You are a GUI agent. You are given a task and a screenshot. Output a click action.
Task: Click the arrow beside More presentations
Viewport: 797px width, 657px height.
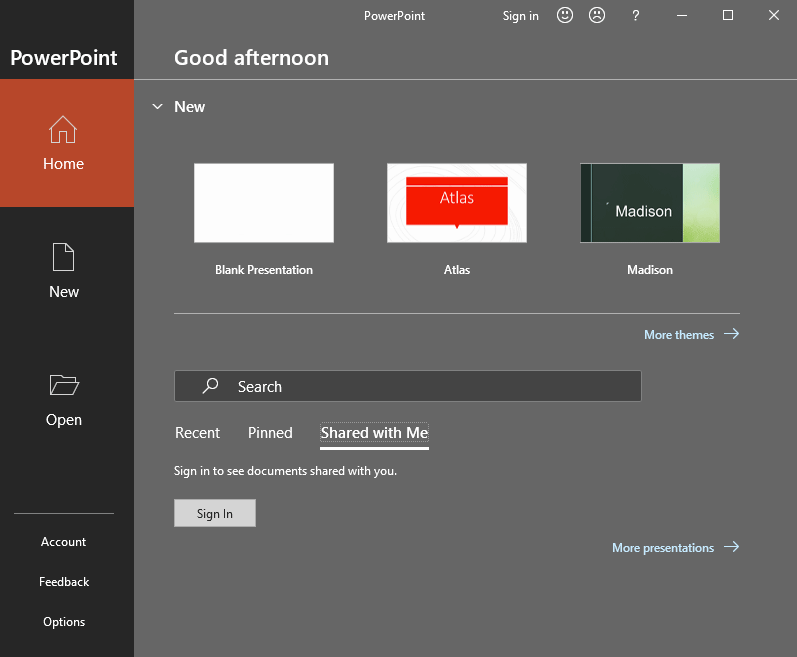pos(731,547)
